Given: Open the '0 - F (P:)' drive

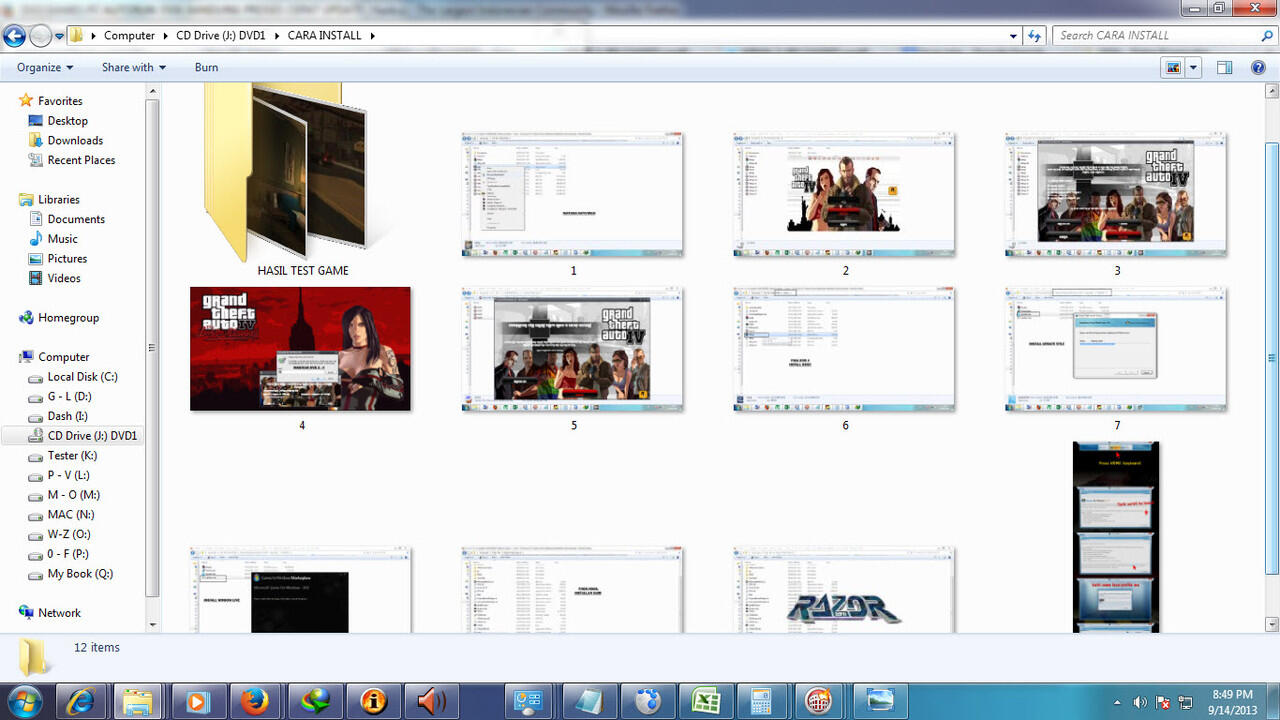Looking at the screenshot, I should click(59, 554).
